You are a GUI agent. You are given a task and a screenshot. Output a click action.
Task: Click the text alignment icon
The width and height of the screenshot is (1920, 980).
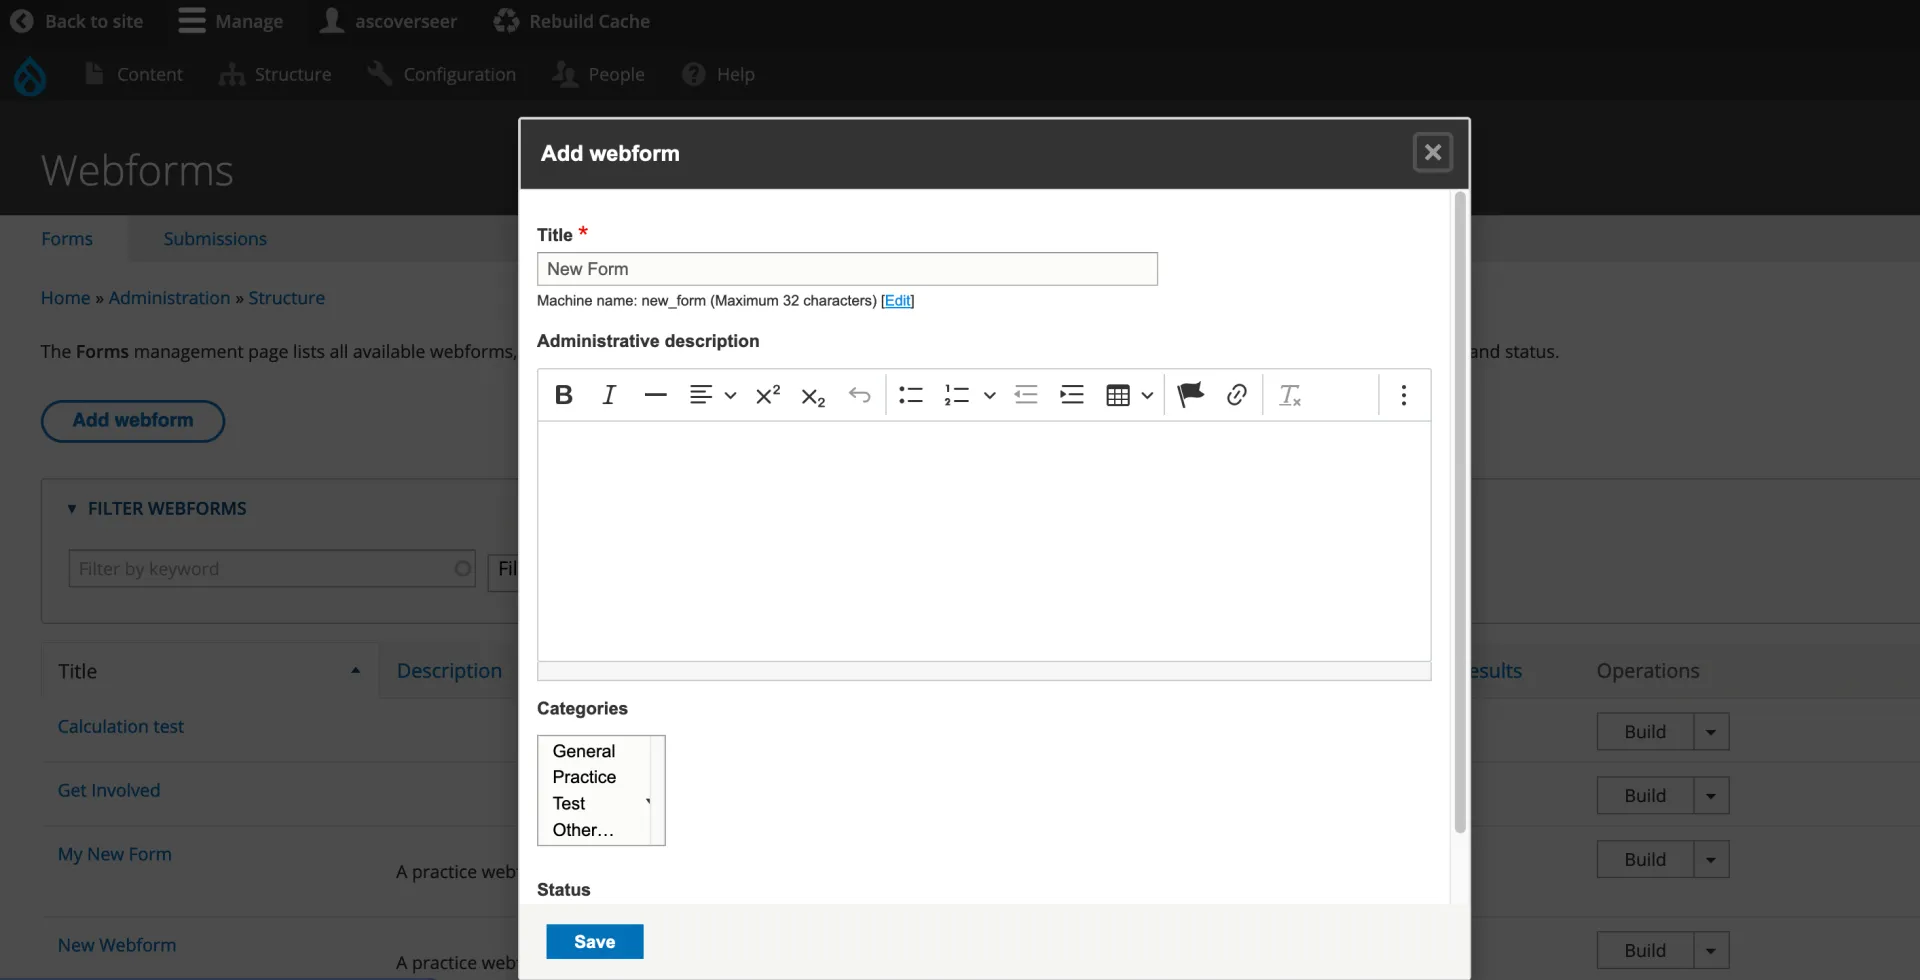[x=701, y=395]
